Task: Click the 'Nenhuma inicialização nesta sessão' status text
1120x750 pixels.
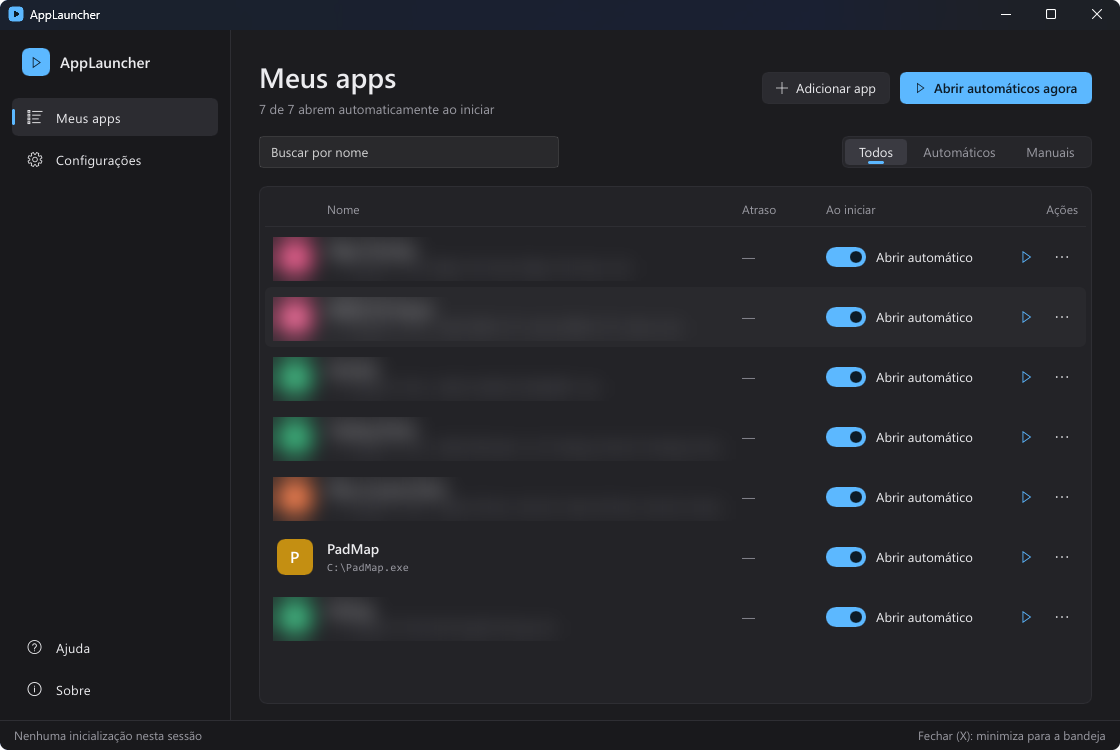Action: click(x=108, y=736)
